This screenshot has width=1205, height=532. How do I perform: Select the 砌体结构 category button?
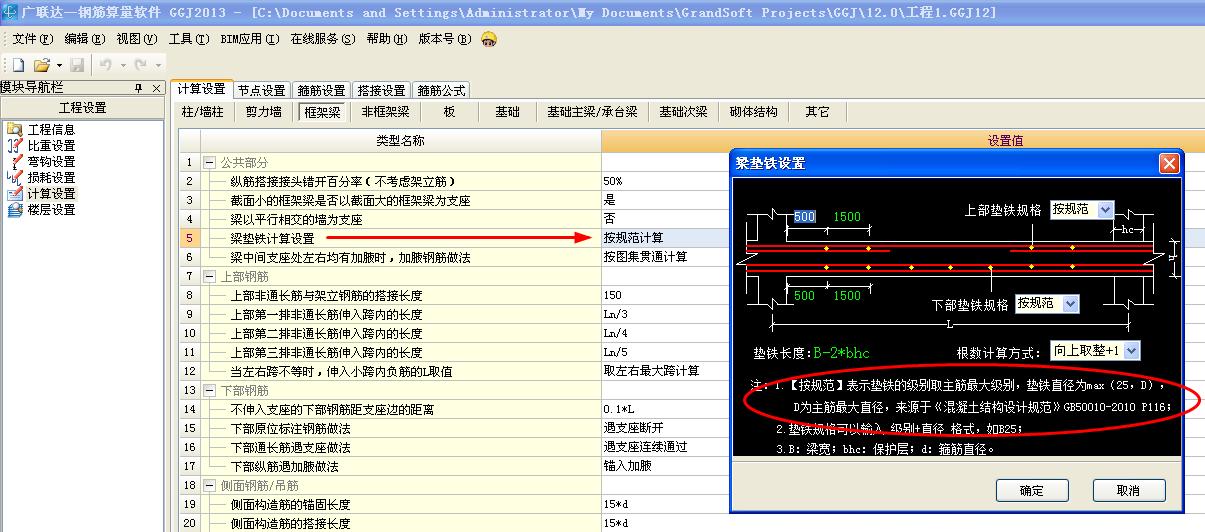(x=754, y=112)
